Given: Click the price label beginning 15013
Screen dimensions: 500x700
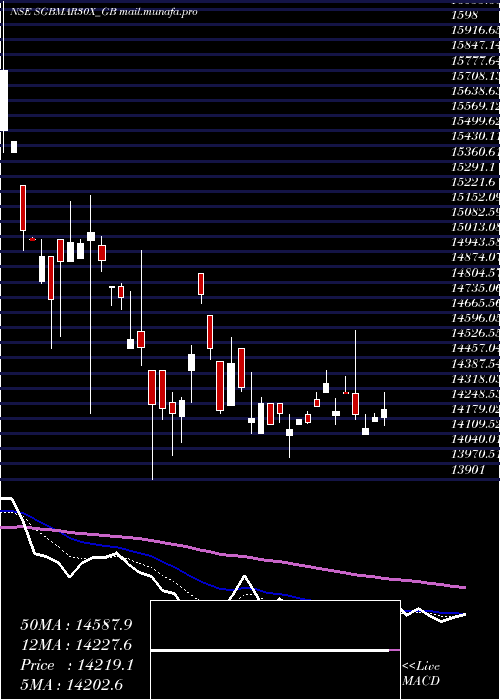Looking at the screenshot, I should tap(475, 228).
